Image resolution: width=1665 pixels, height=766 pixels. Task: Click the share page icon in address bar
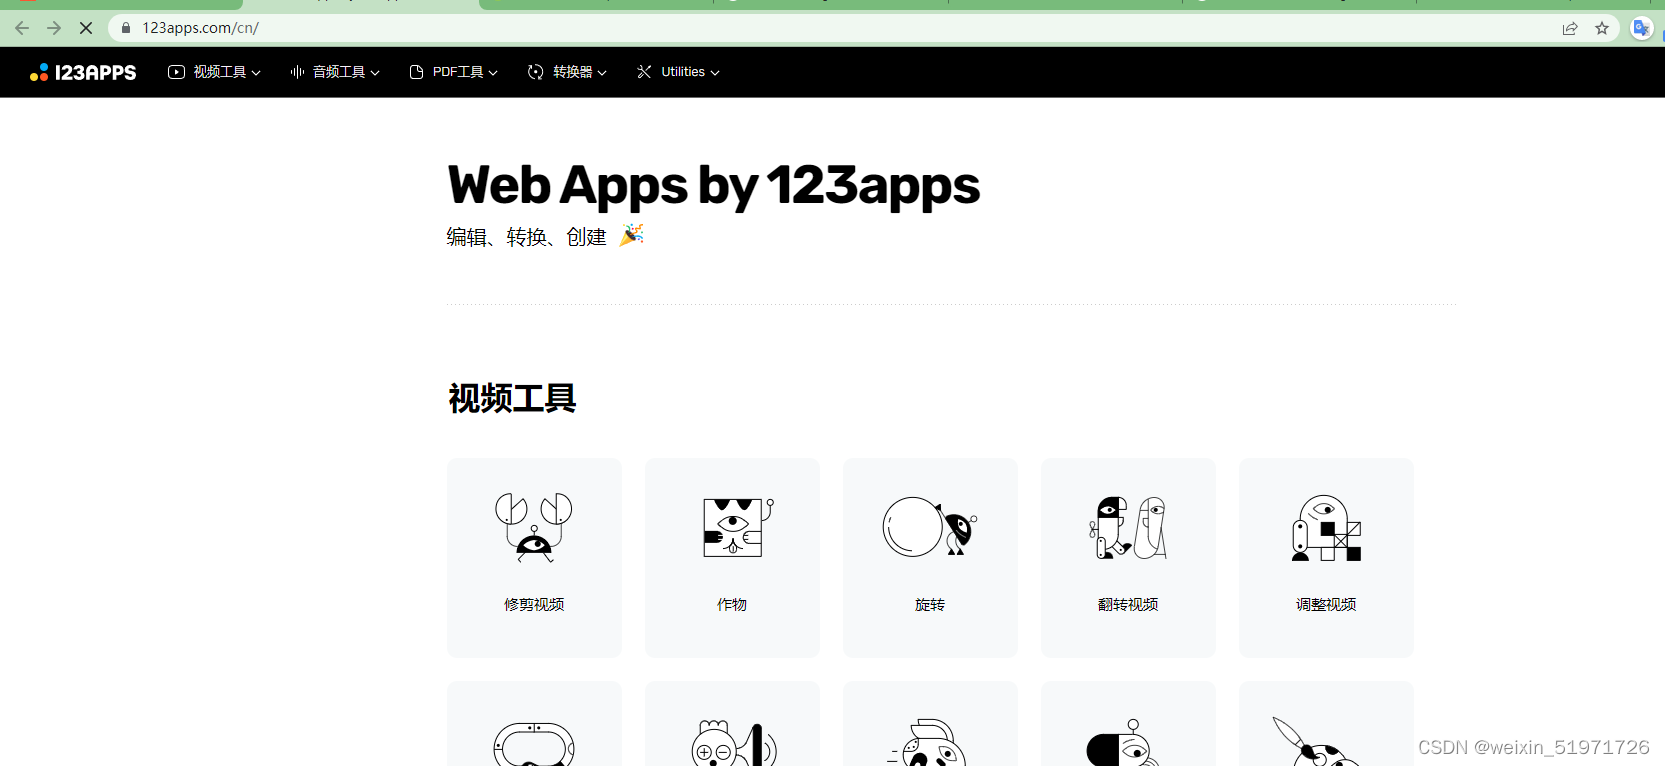(1570, 28)
